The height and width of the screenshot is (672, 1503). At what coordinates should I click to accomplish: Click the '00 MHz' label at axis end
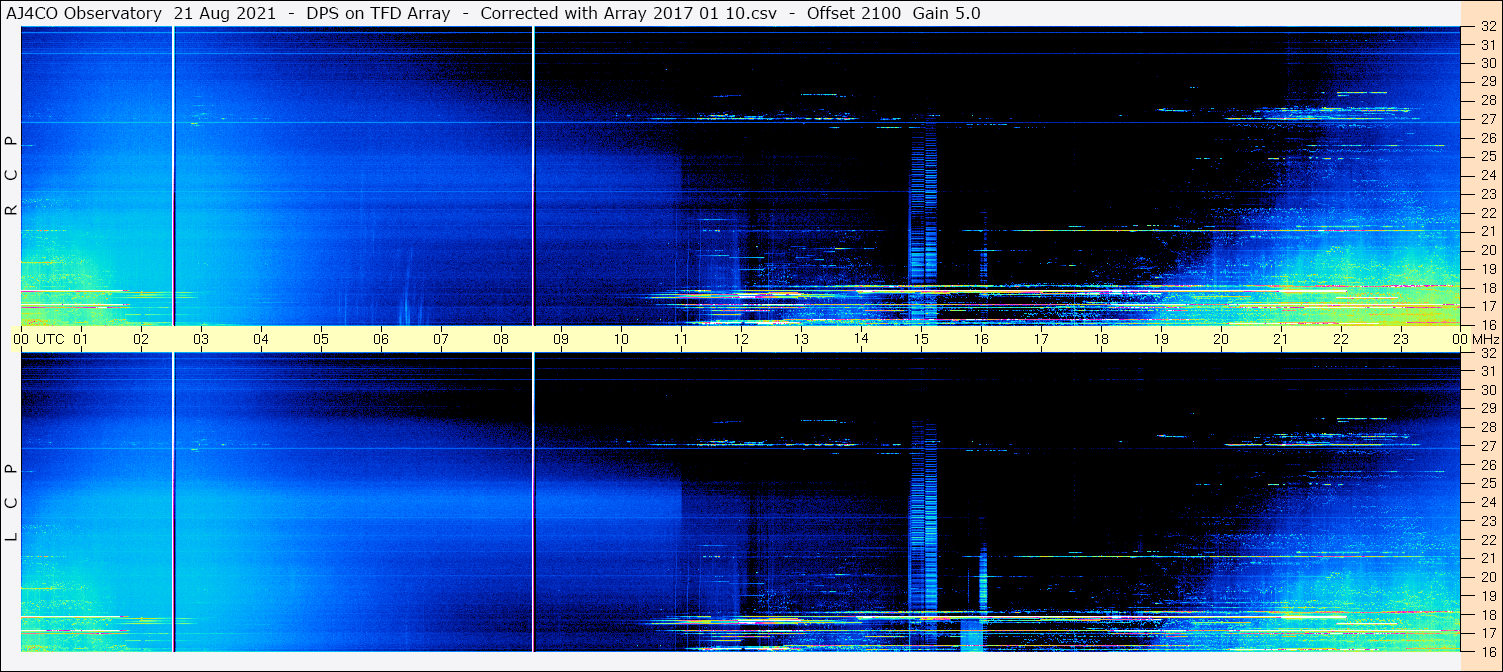point(1474,339)
